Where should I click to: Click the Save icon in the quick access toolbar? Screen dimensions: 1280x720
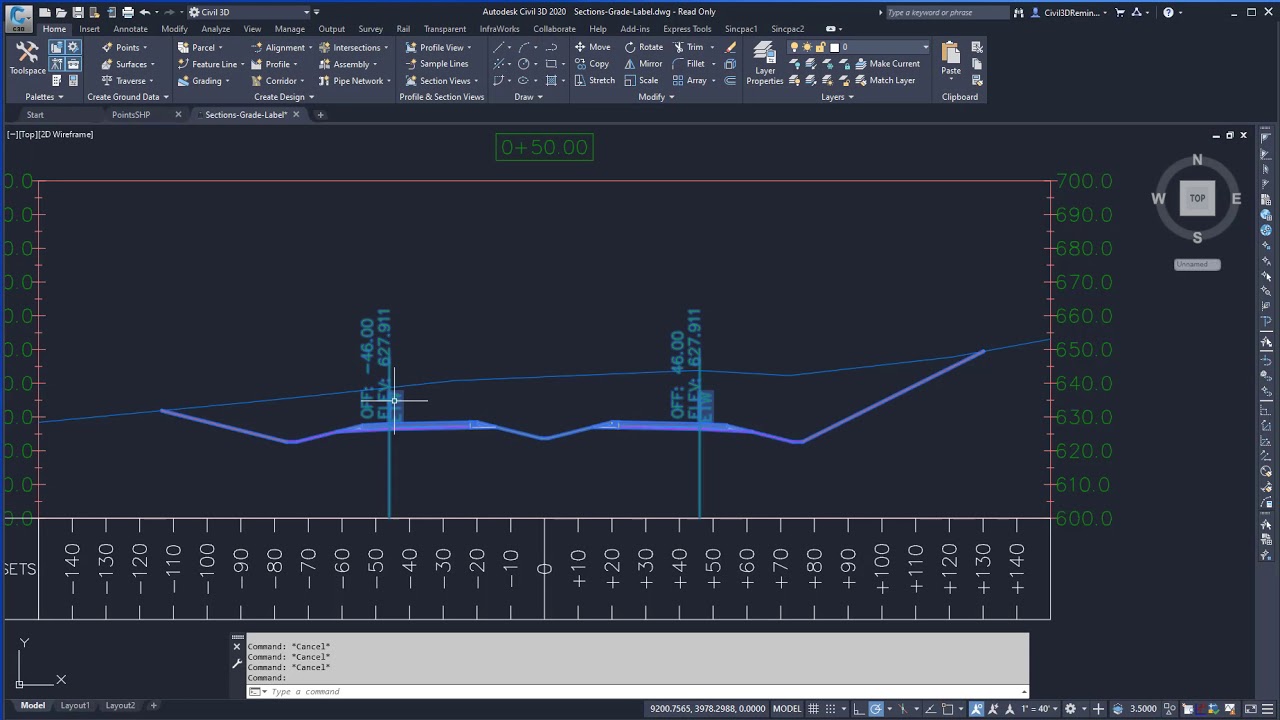tap(78, 12)
